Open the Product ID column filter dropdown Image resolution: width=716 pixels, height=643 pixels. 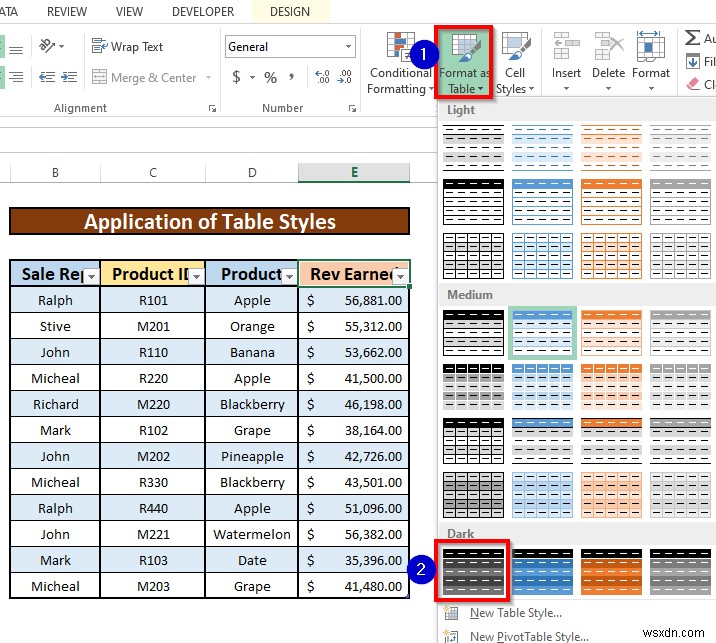pyautogui.click(x=197, y=276)
